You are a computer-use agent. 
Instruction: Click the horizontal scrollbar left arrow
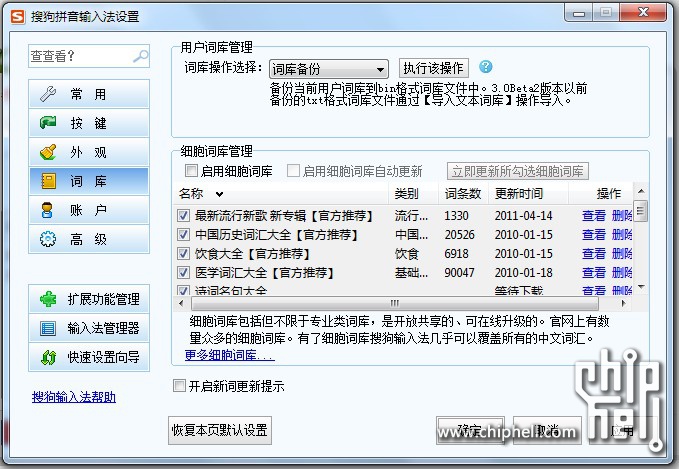pos(181,303)
